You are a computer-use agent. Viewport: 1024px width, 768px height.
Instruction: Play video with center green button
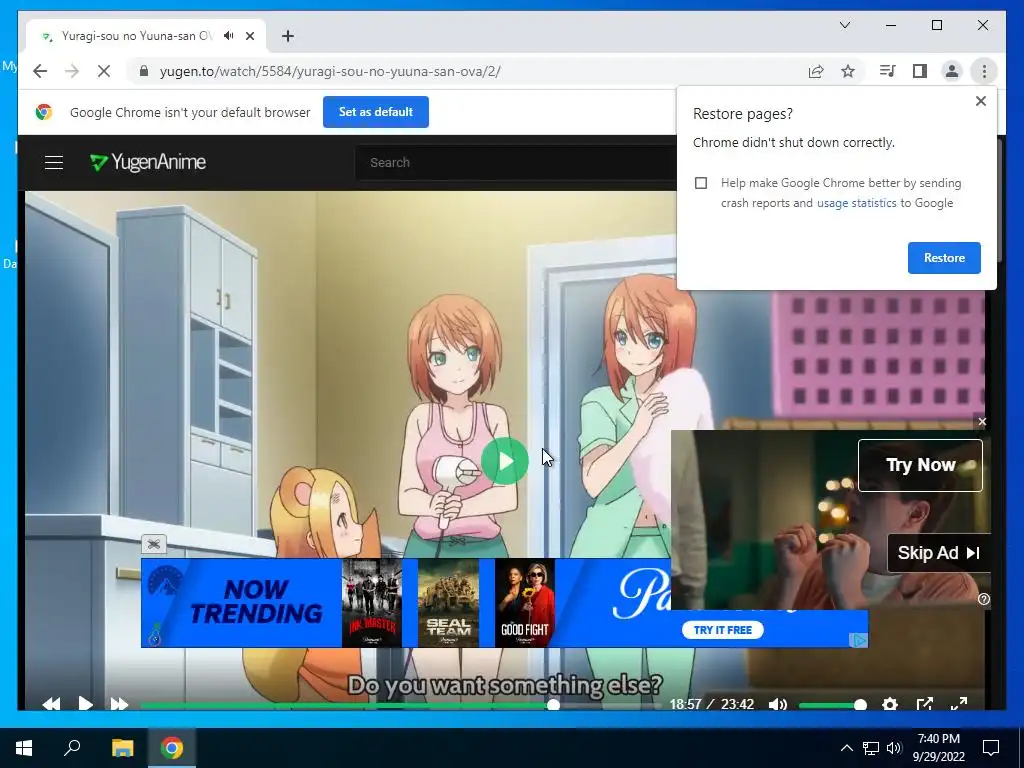point(505,461)
